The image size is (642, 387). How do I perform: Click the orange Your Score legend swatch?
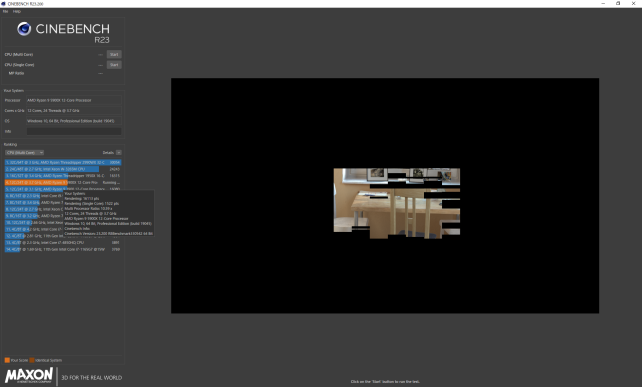coord(7,360)
